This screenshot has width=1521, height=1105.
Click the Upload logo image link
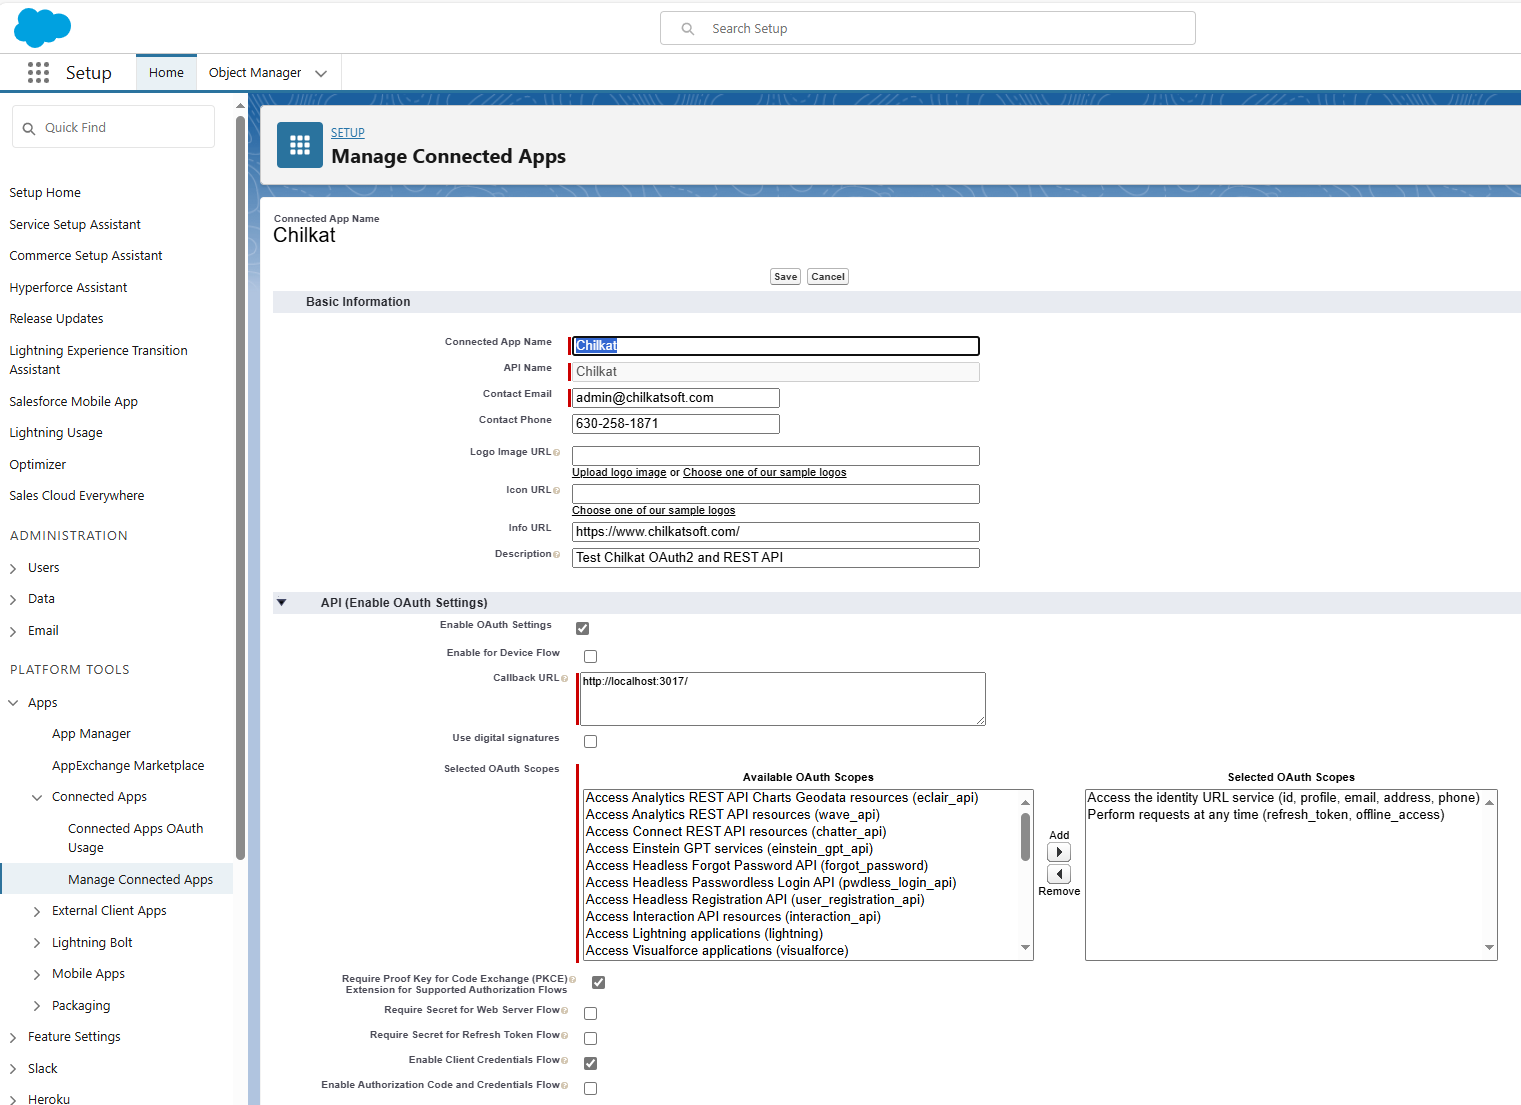[x=619, y=473]
